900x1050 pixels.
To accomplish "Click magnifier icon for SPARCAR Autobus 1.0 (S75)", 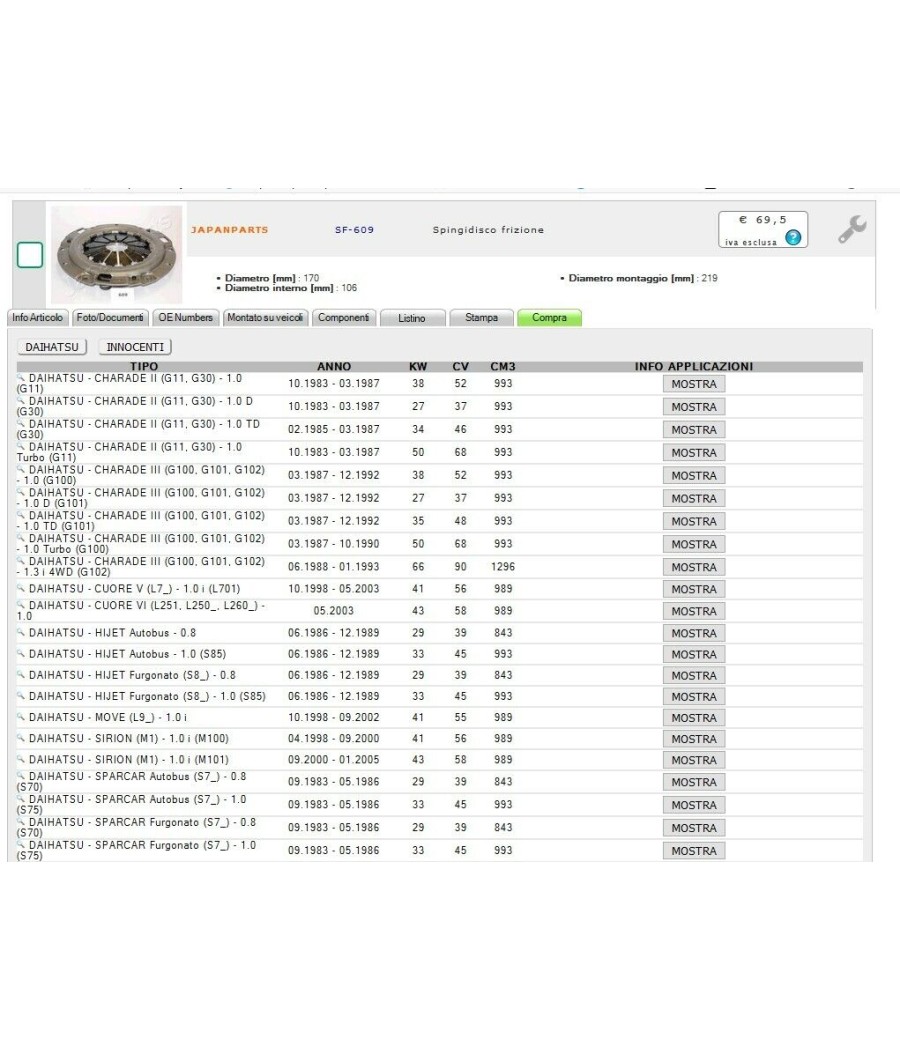I will pyautogui.click(x=21, y=798).
